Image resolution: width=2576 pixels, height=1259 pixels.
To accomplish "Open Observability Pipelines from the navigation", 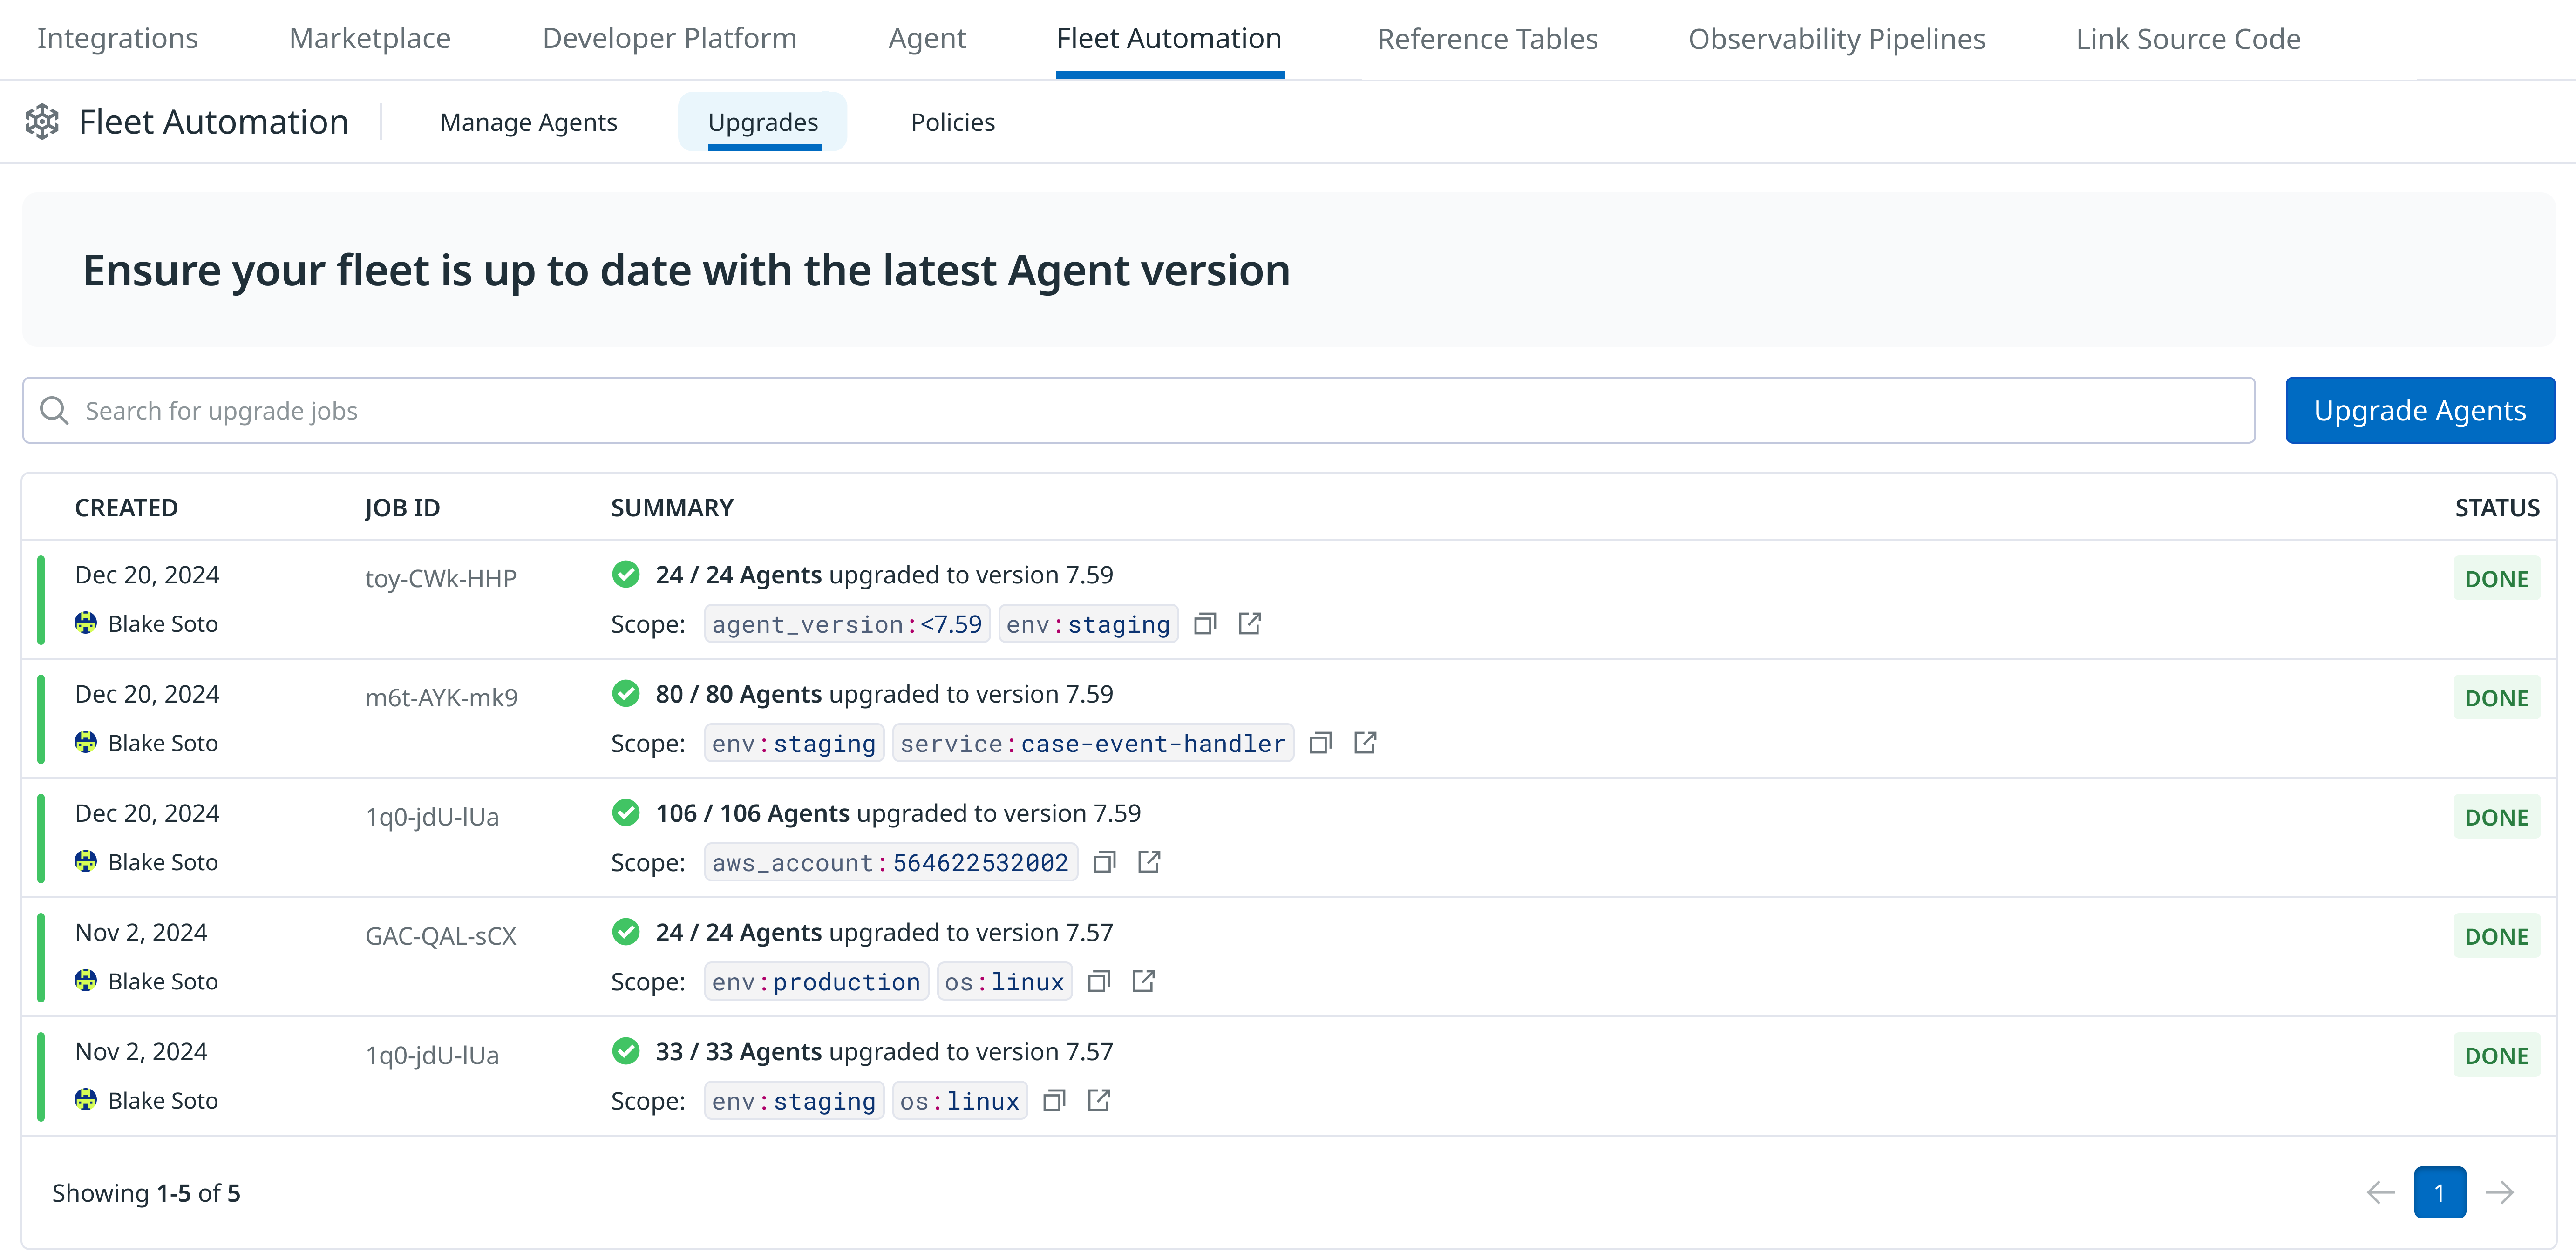I will 1836,38.
